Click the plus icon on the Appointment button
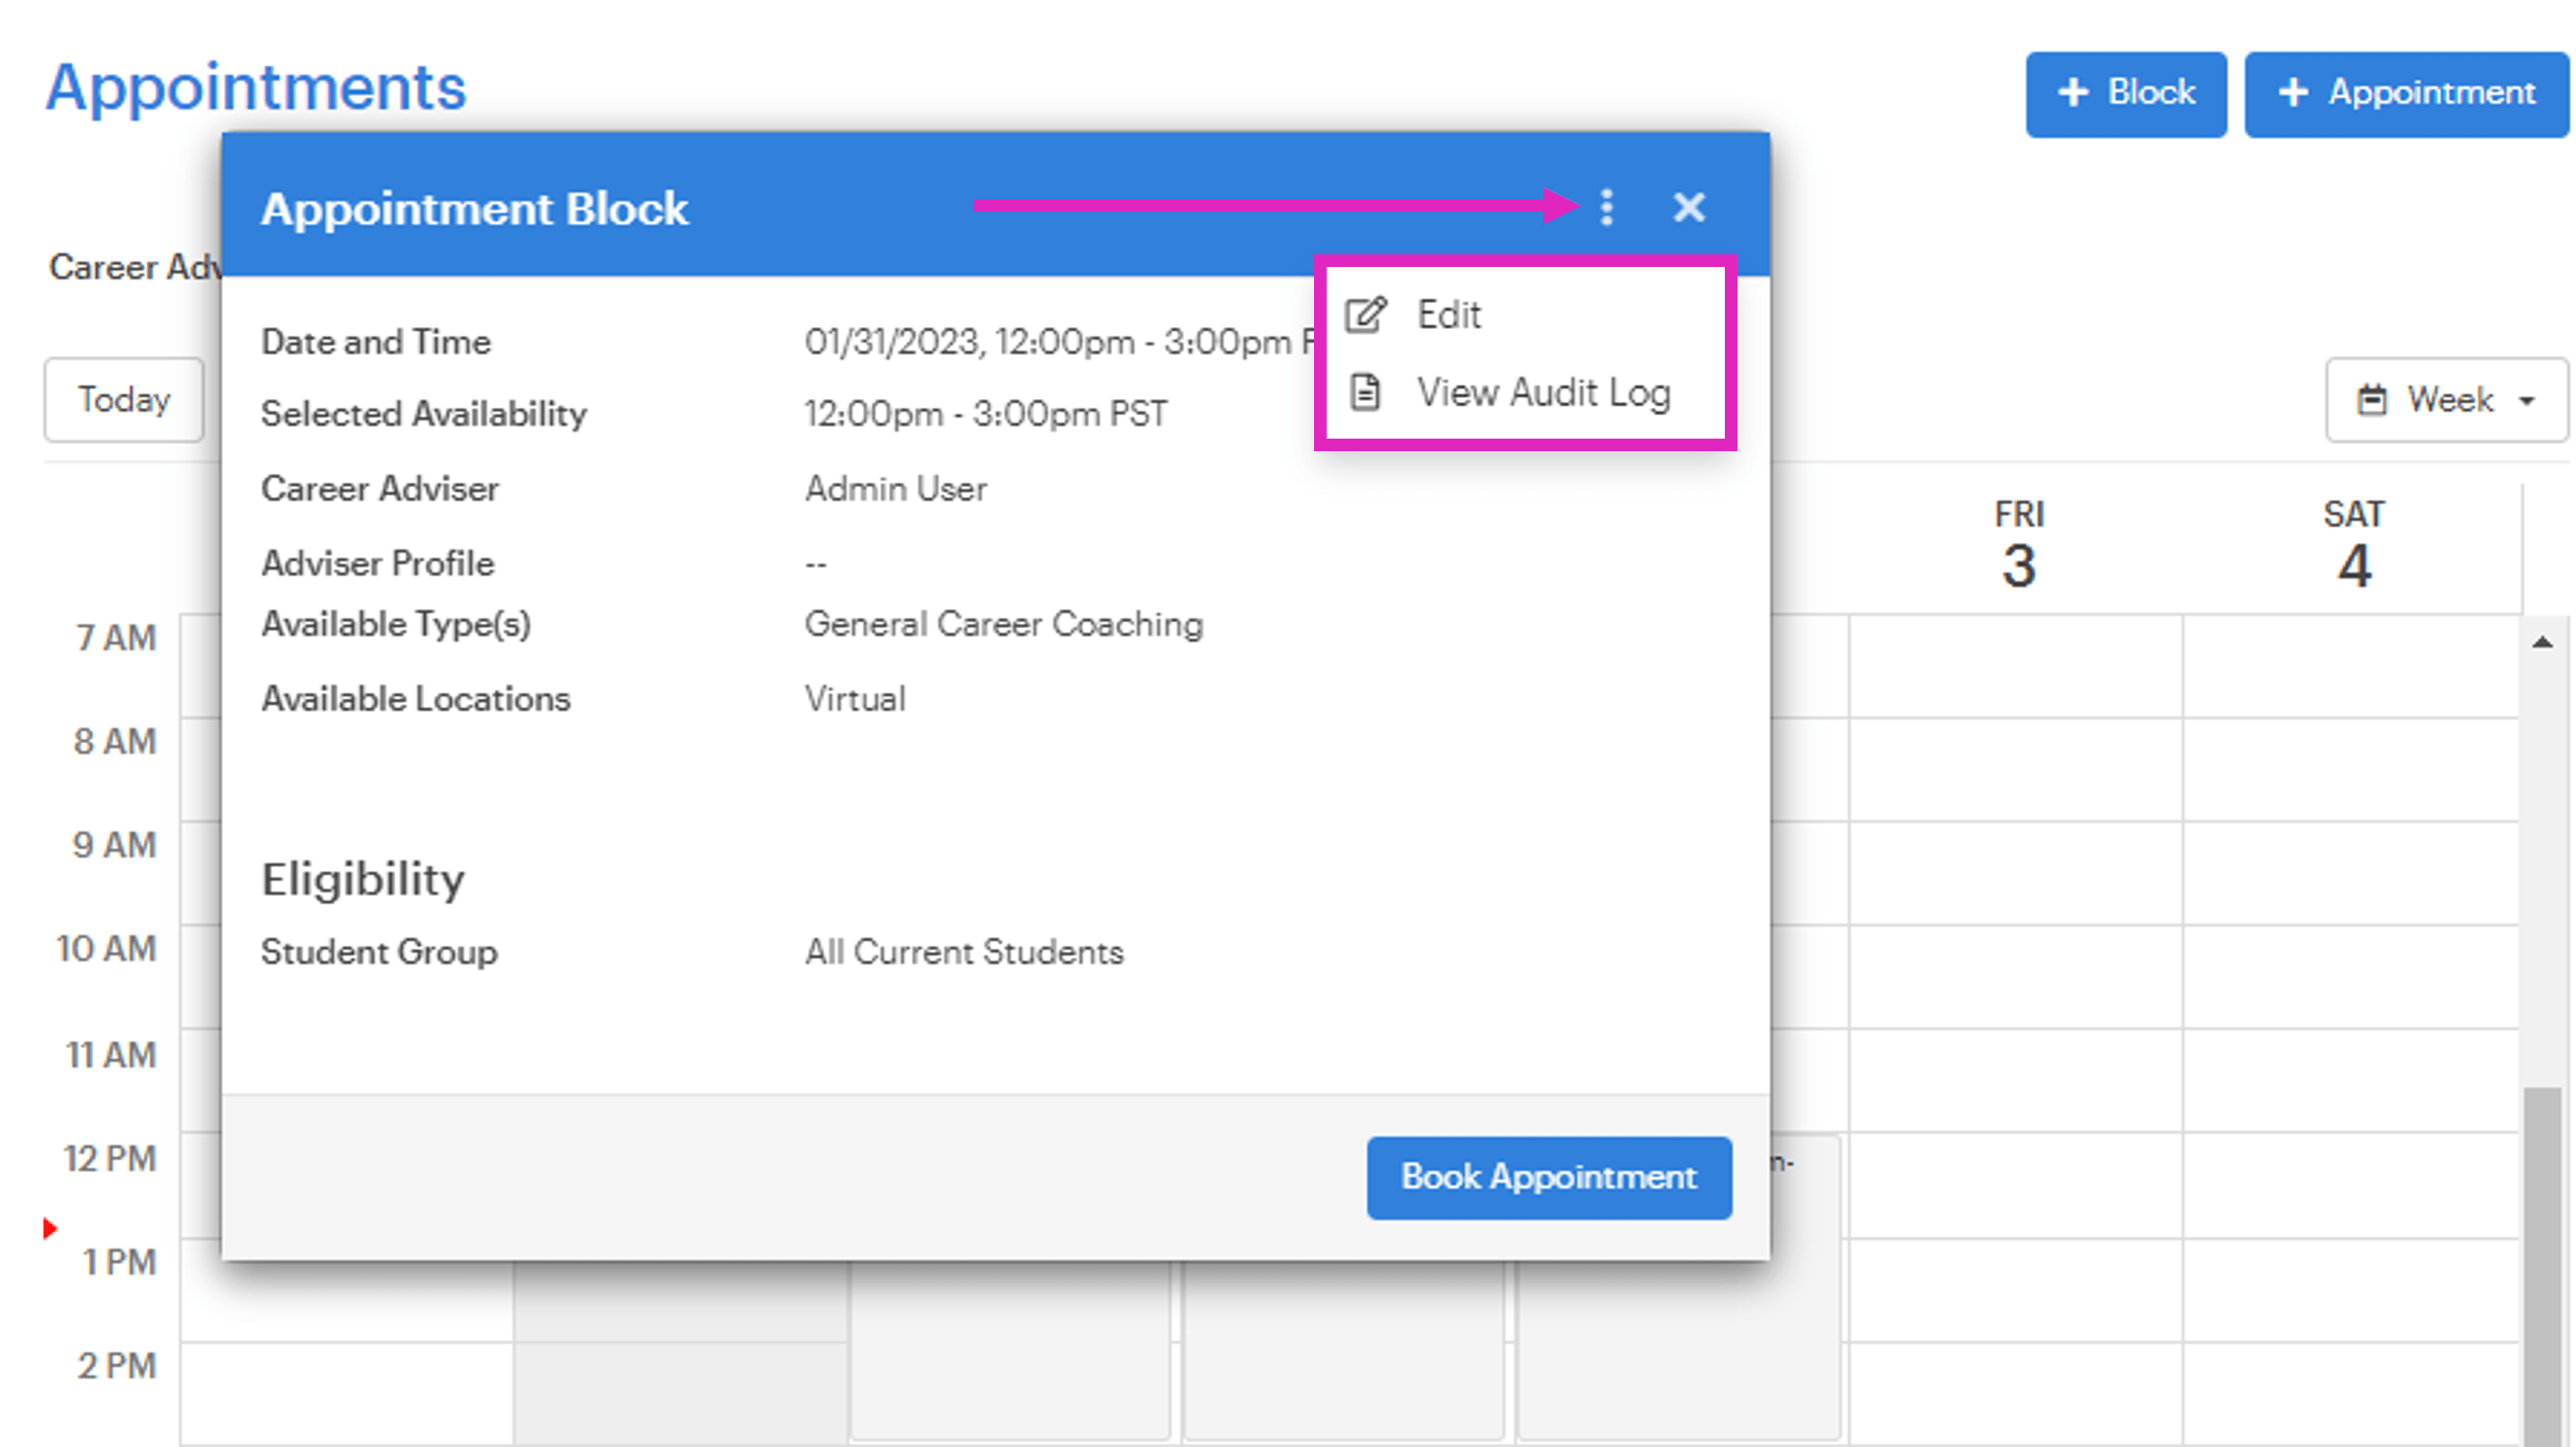 tap(2292, 93)
